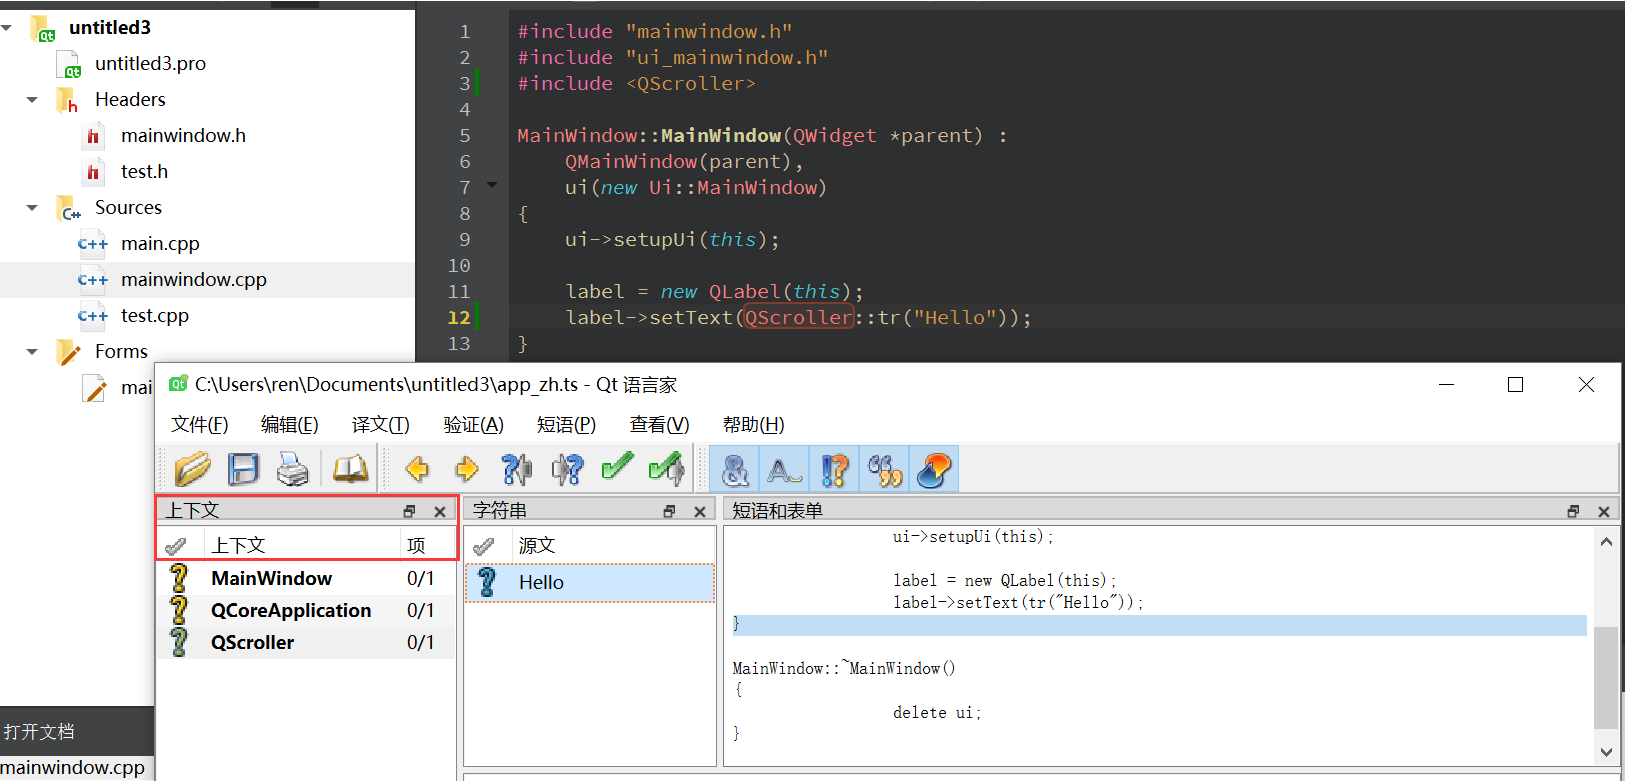This screenshot has width=1626, height=782.
Task: Float the 短语和表单 dock panel
Action: pyautogui.click(x=1573, y=511)
